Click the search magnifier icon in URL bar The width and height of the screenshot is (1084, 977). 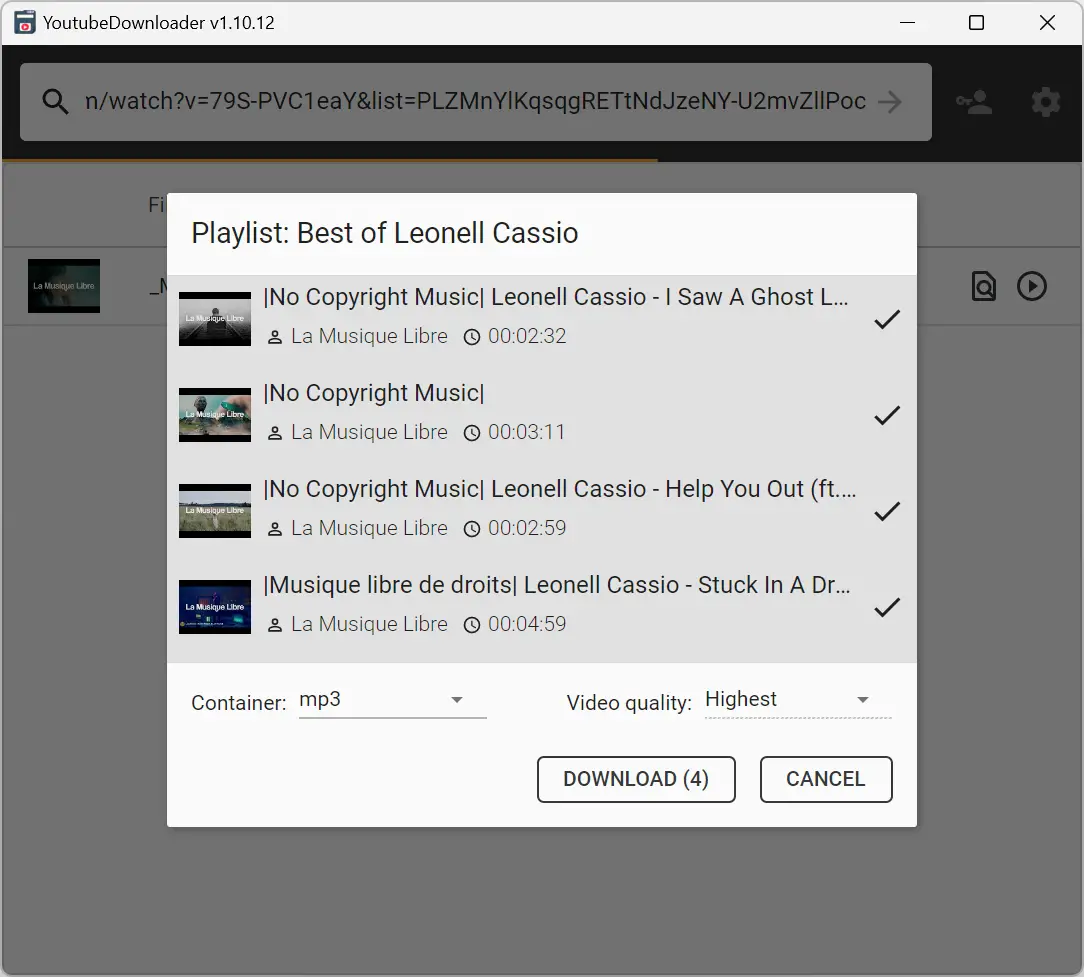point(55,102)
